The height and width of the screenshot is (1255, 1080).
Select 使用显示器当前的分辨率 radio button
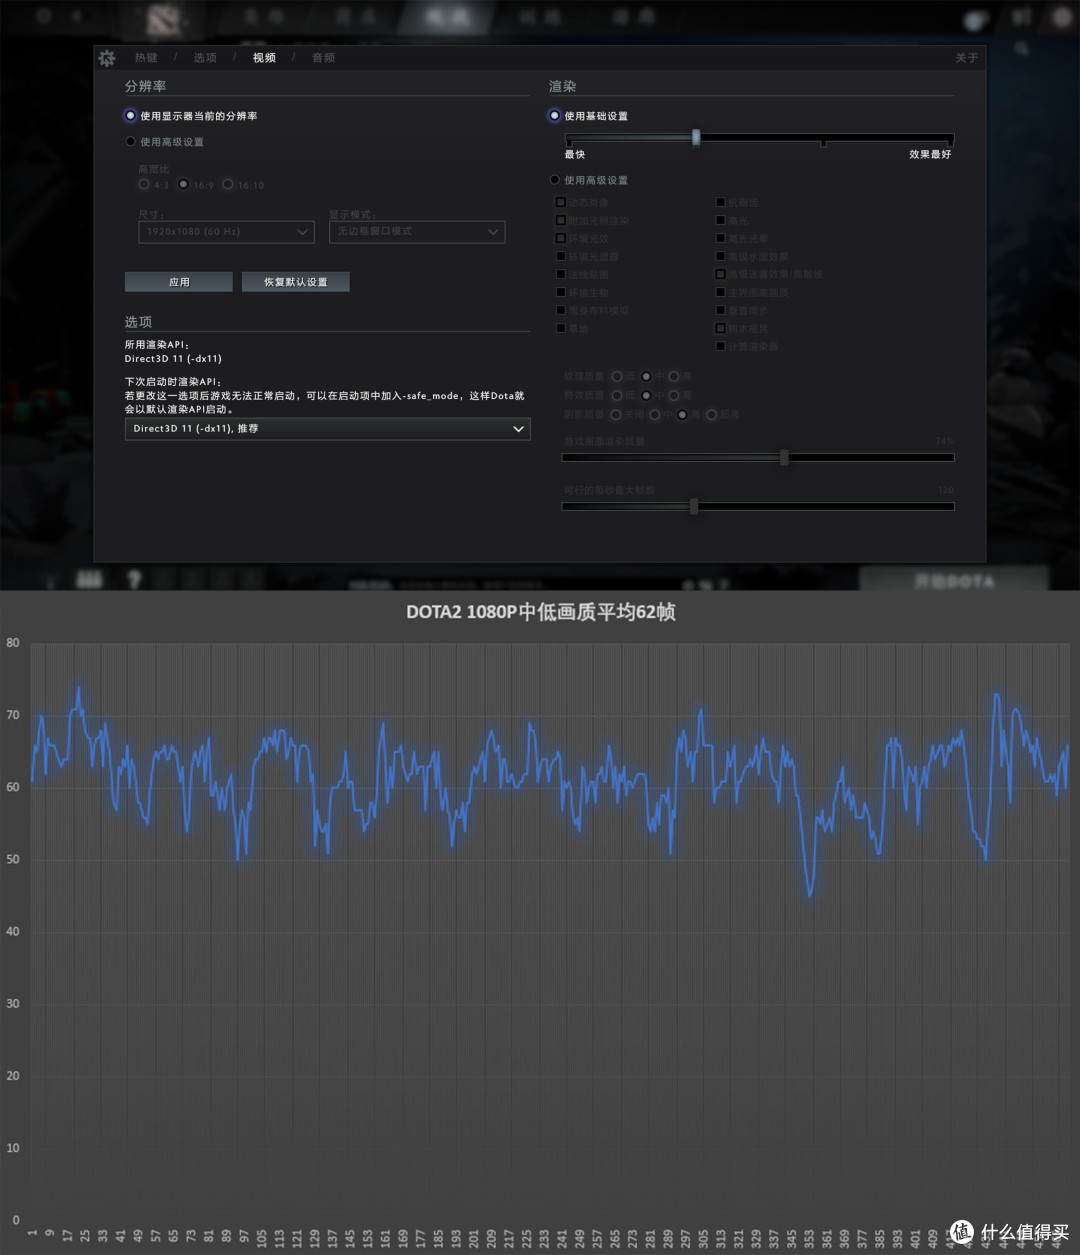130,116
